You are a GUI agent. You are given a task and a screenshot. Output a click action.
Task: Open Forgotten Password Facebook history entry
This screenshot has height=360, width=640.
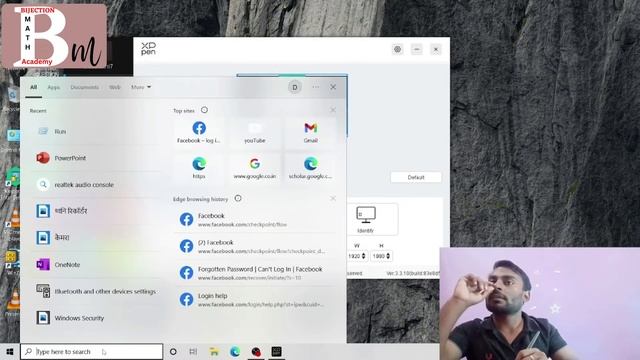point(256,273)
